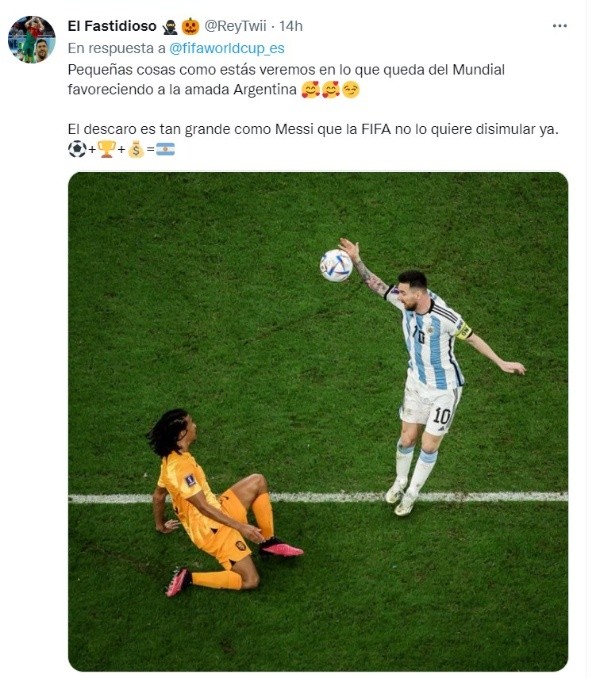Click the money bag emoji
Screen dimensions: 600x678
[136, 150]
